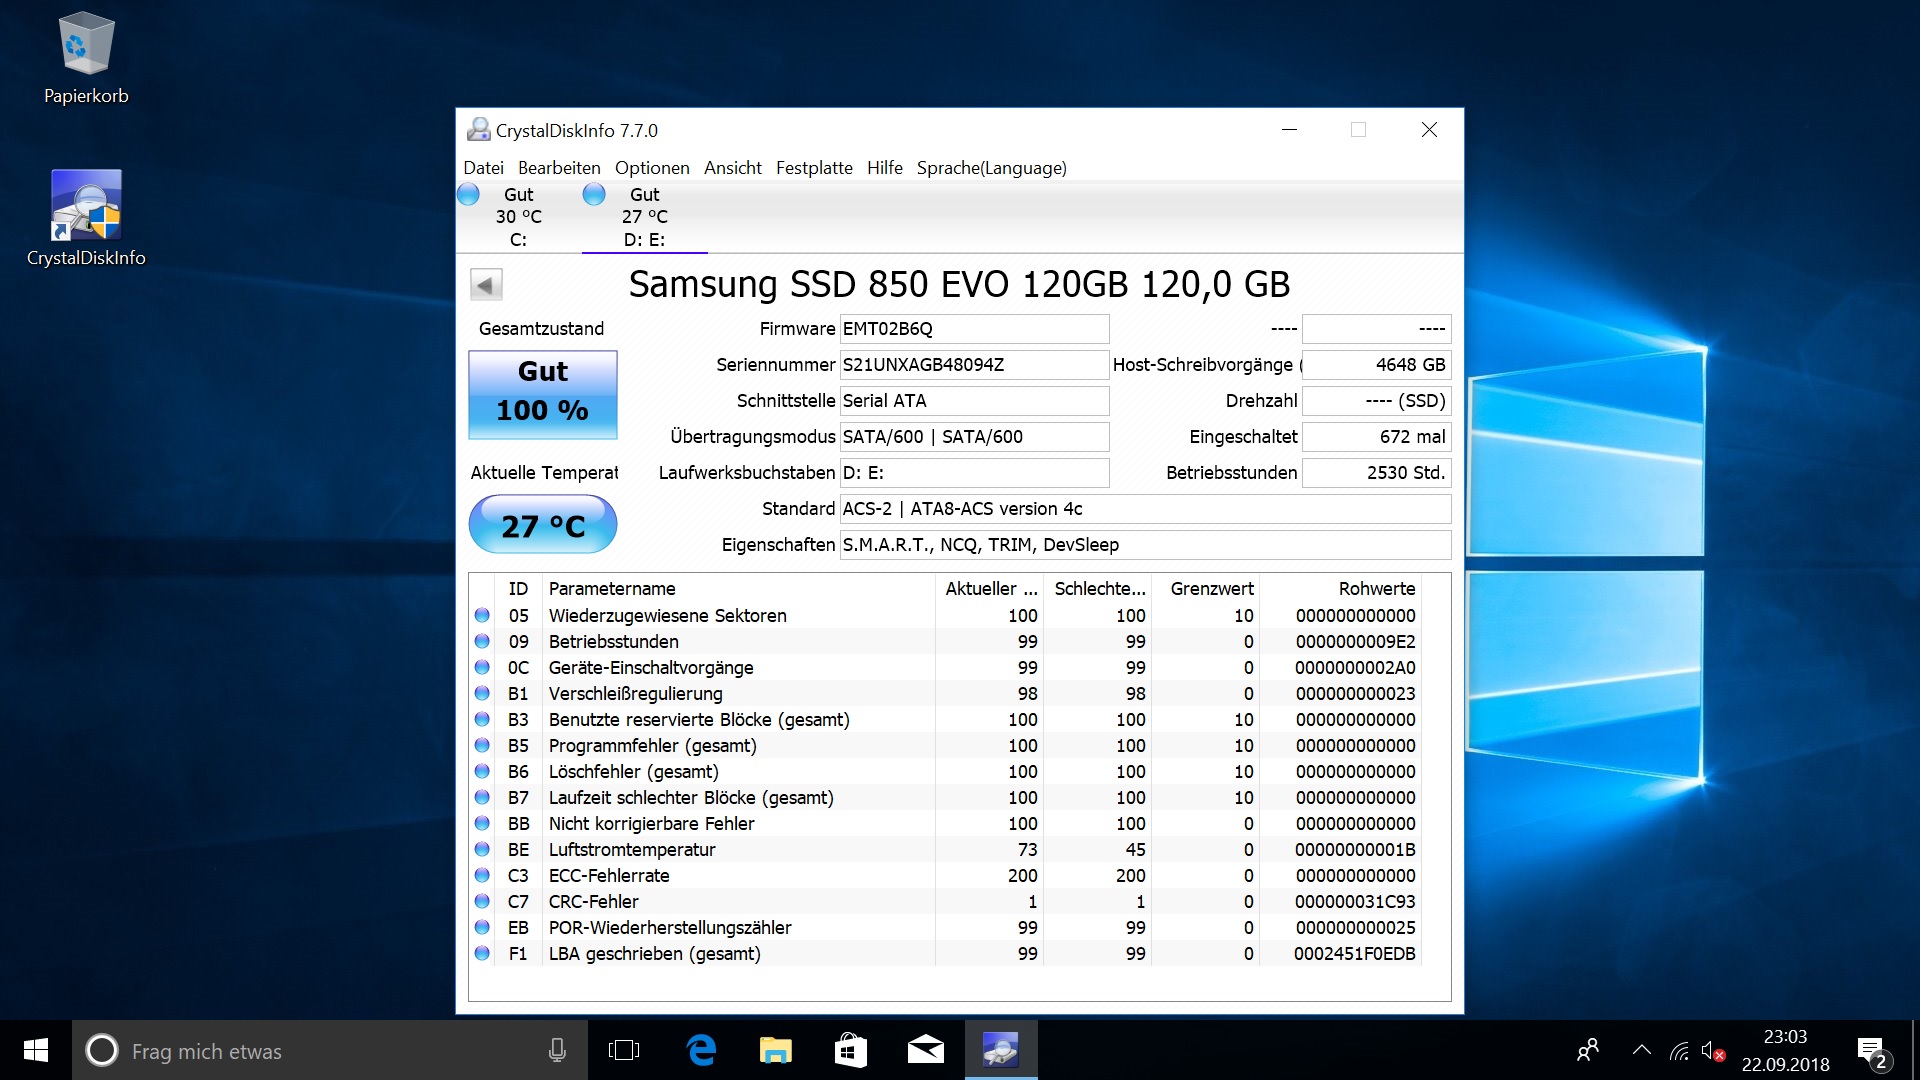Open the Optionen menu
This screenshot has width=1920, height=1080.
(651, 168)
